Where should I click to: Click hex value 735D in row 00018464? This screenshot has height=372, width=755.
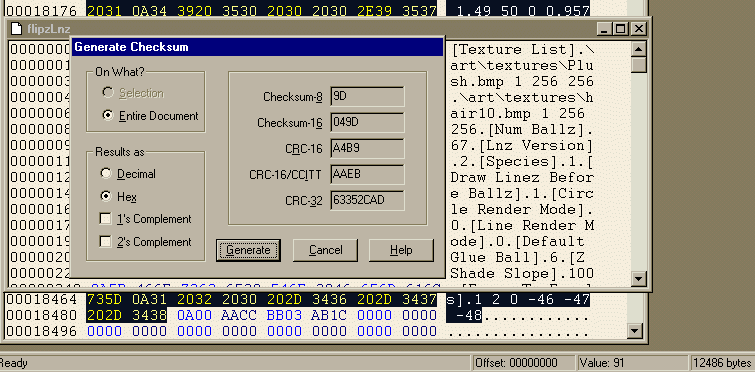tap(104, 299)
